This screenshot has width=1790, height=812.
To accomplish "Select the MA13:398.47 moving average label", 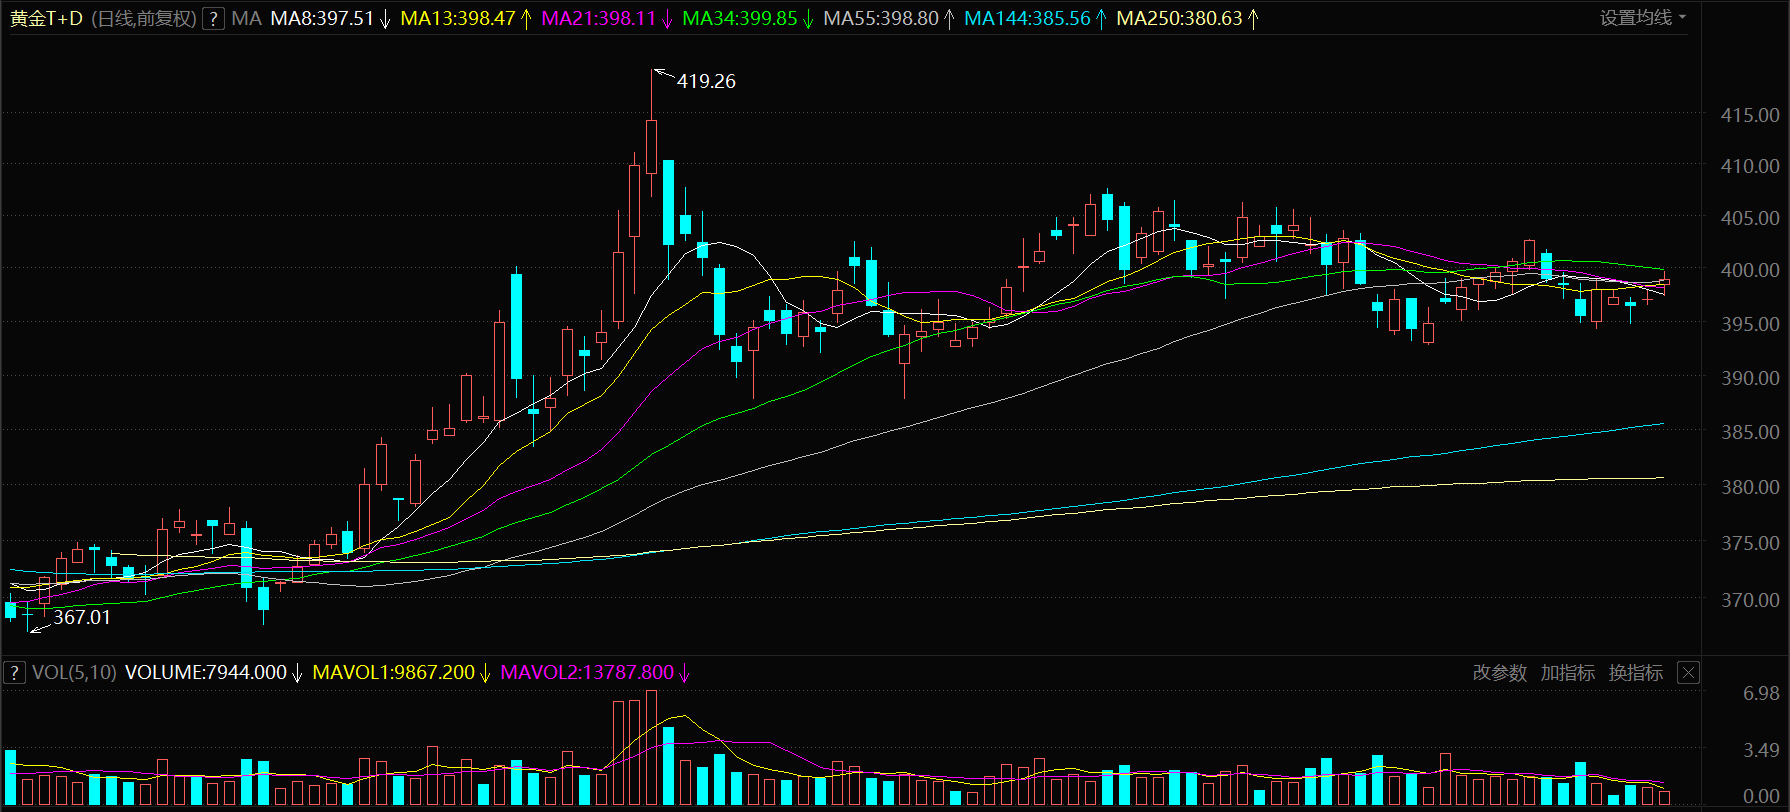I will point(458,18).
